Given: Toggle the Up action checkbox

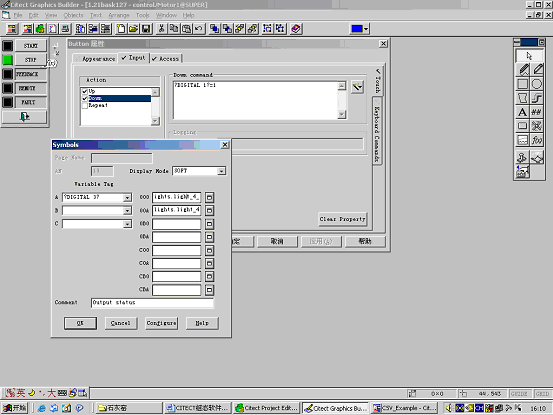Looking at the screenshot, I should tap(85, 91).
